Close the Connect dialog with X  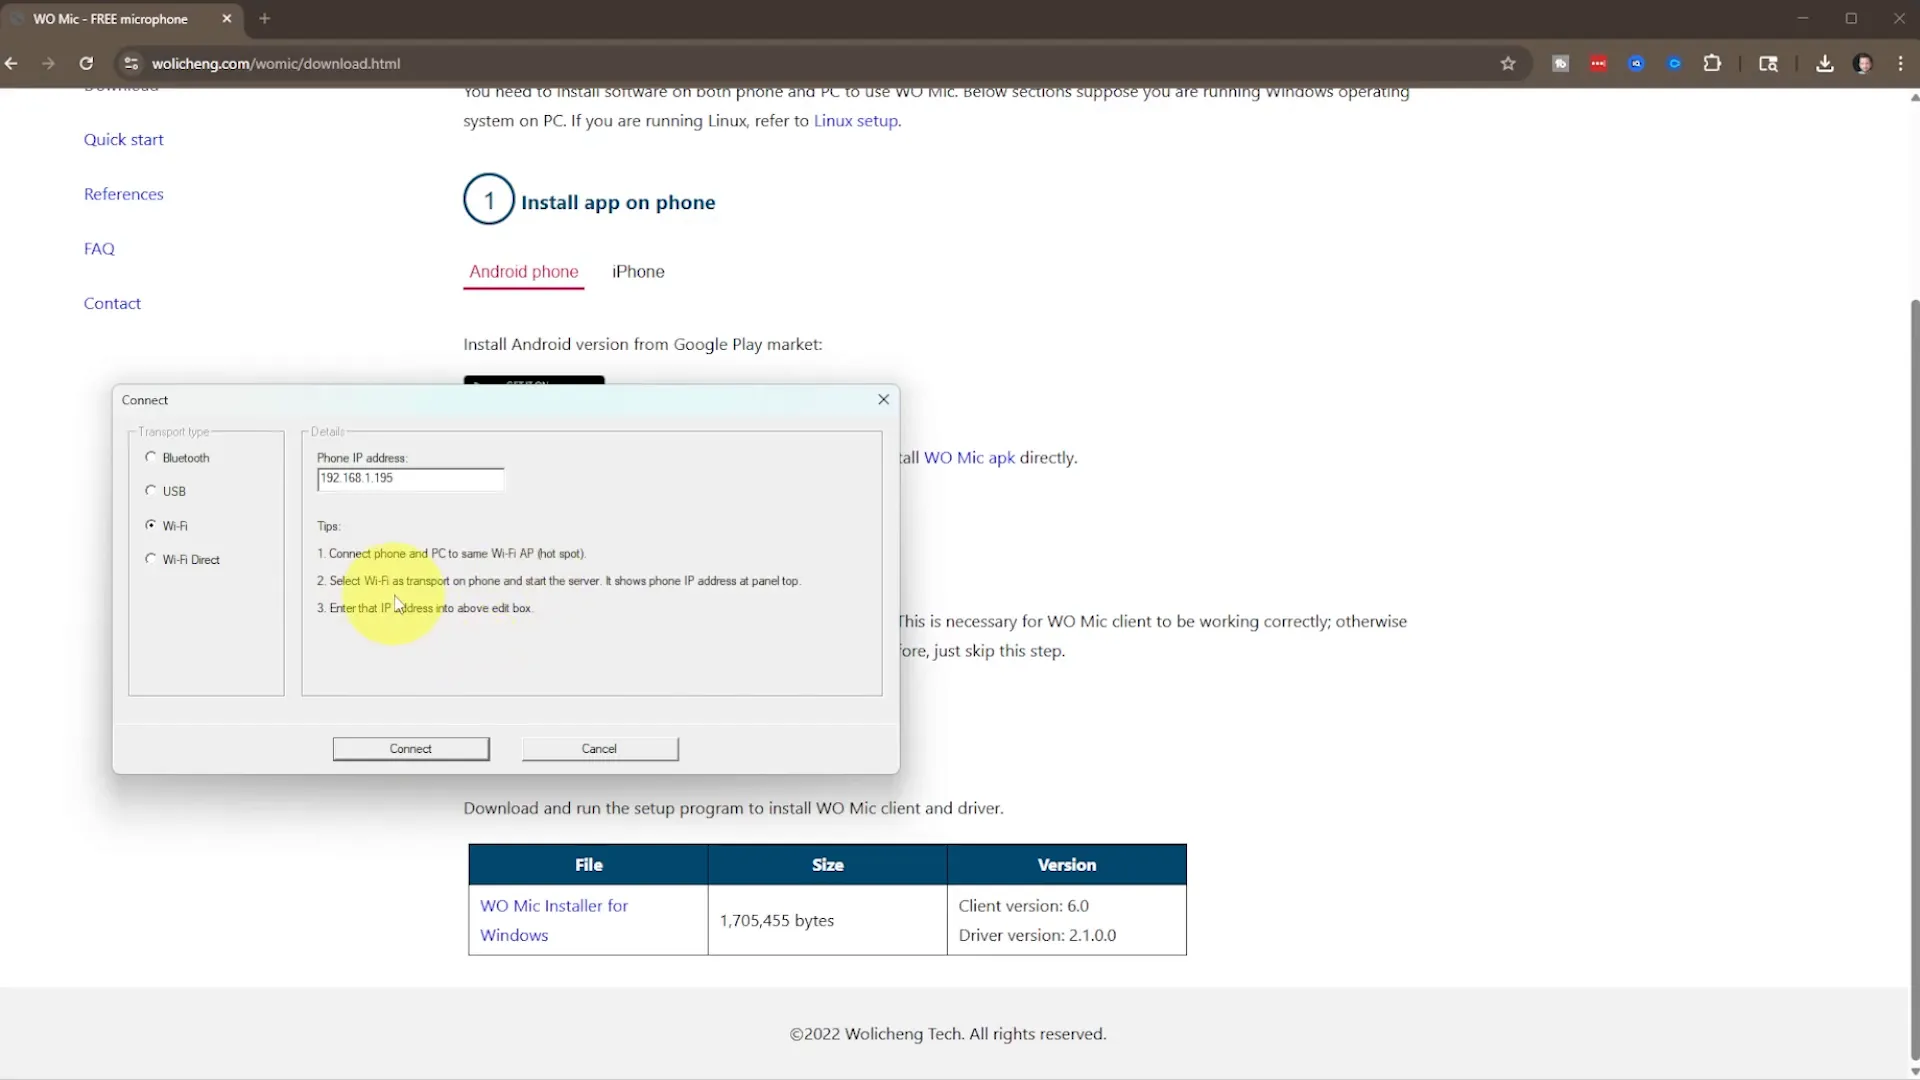coord(883,399)
